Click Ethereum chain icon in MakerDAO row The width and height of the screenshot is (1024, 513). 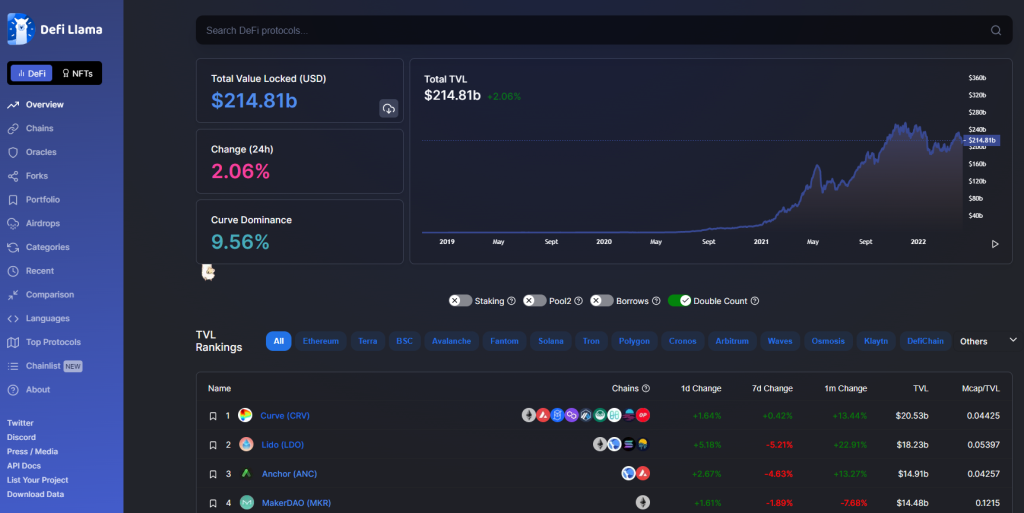coord(643,503)
